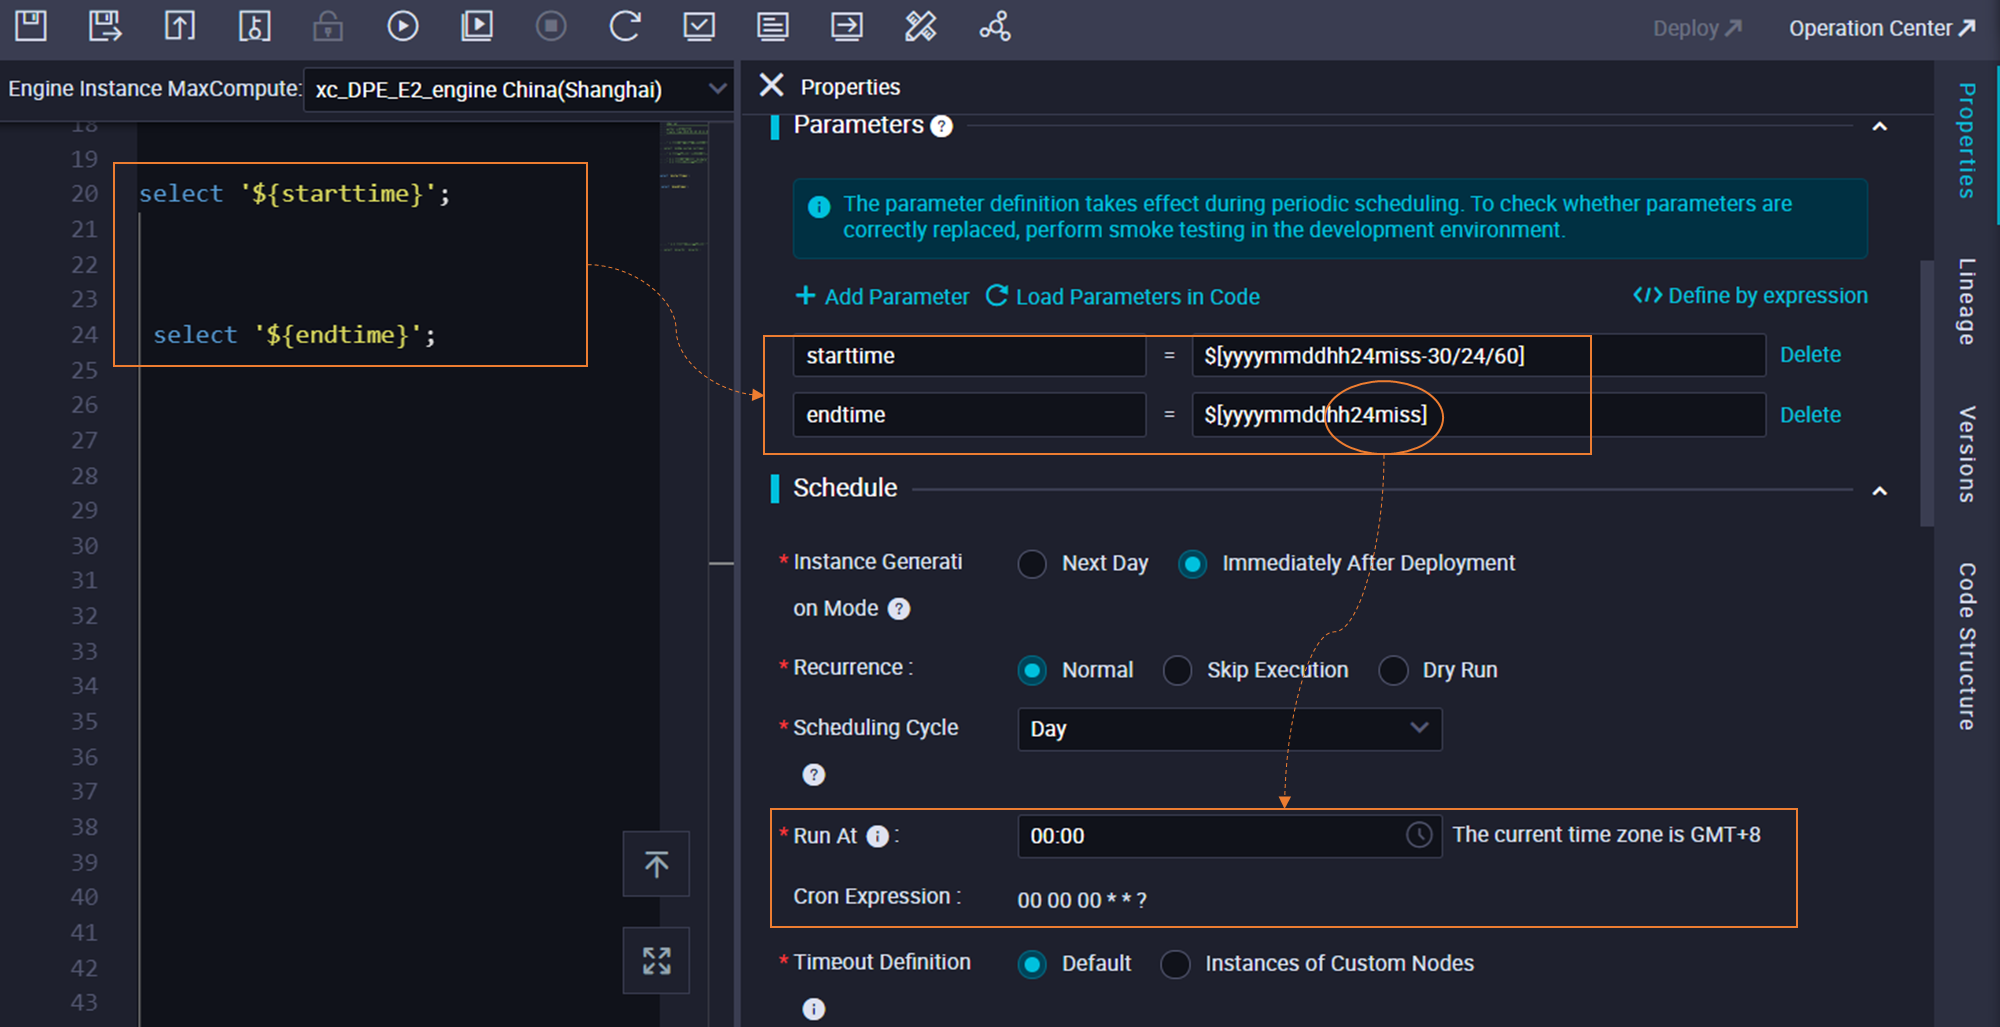Switch to the Properties side tab
Viewport: 2000px width, 1027px height.
coord(1966,140)
